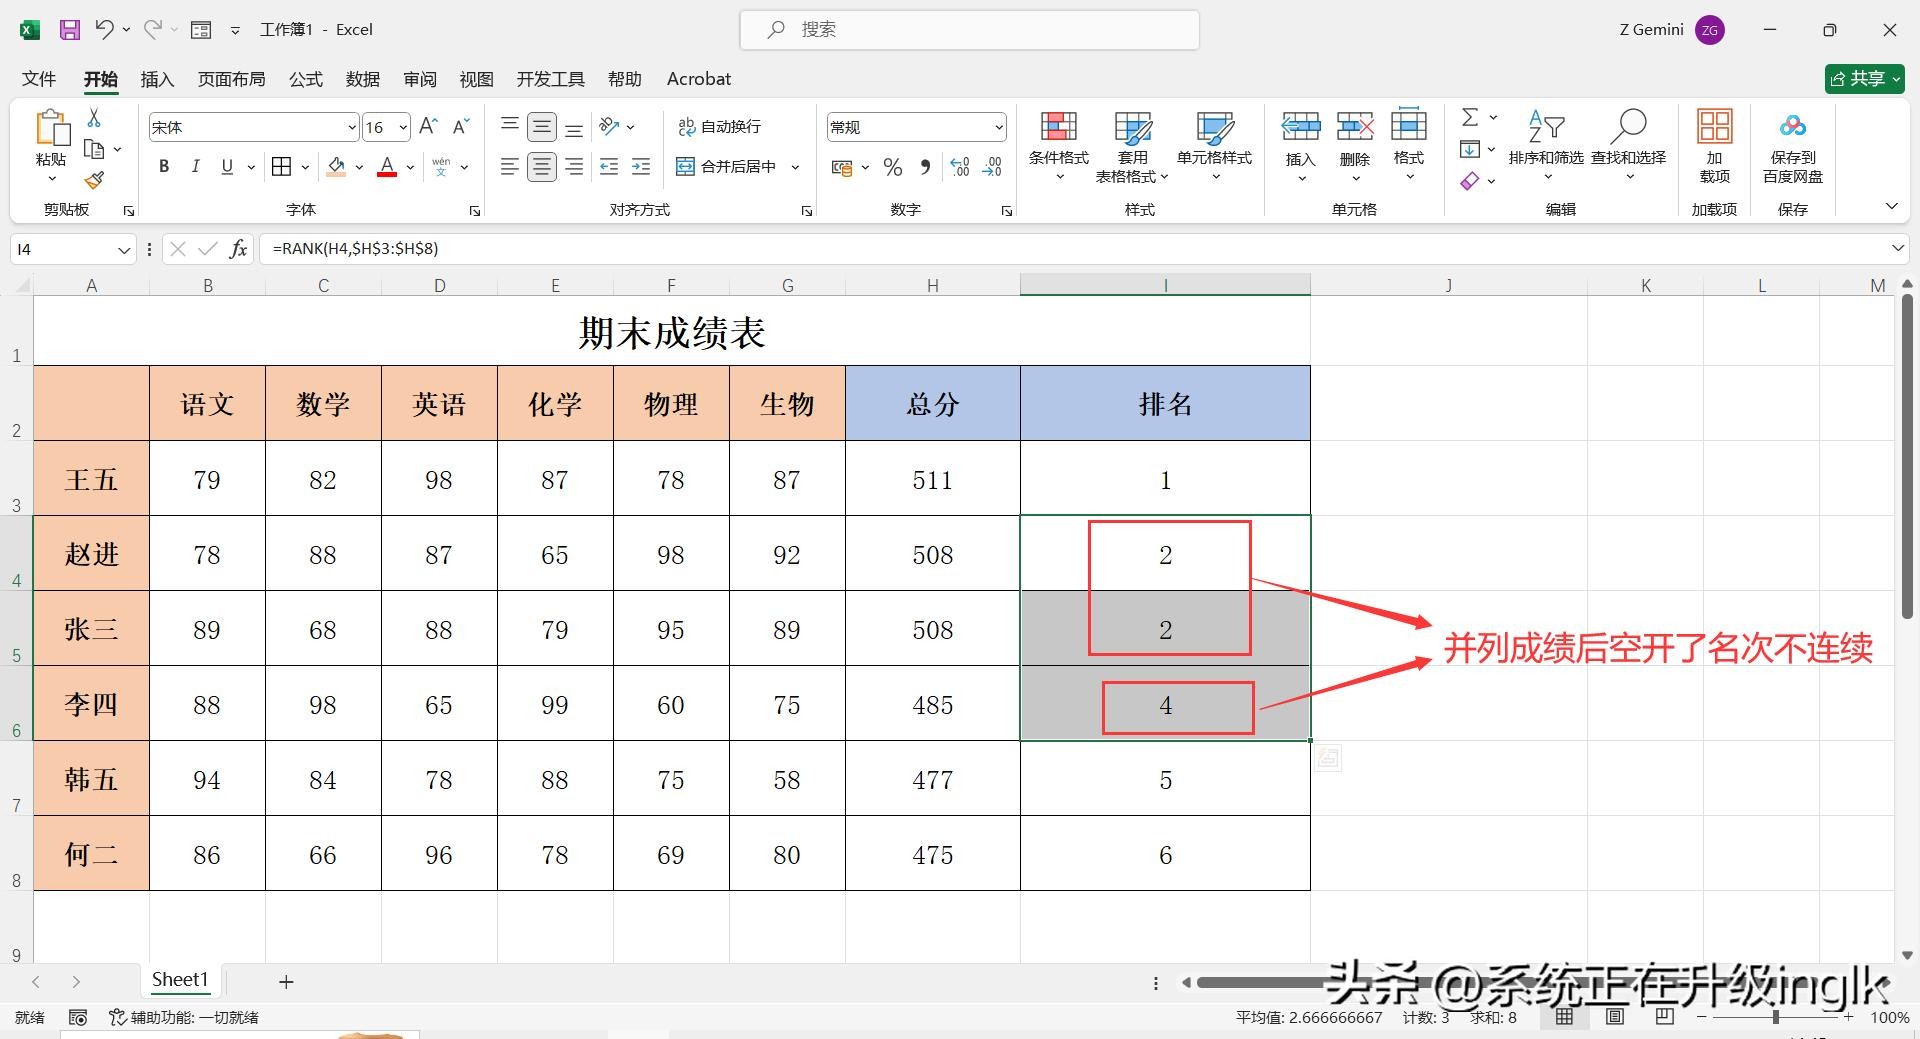Expand the number format combo box

coord(998,128)
